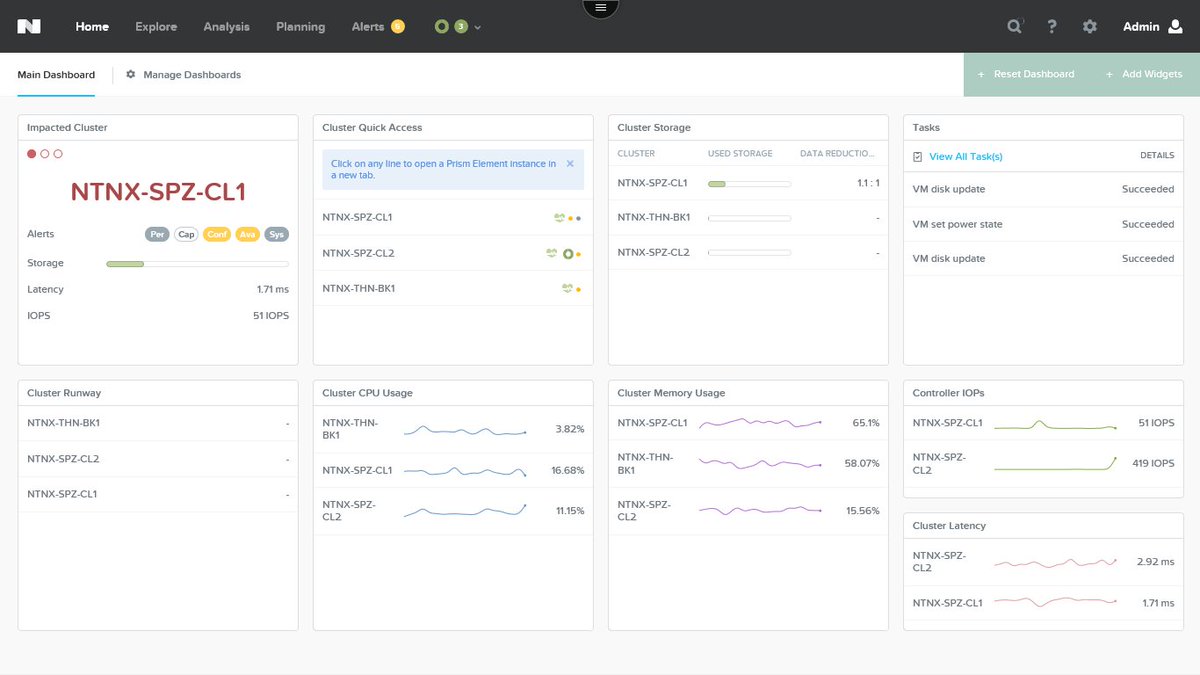Click the 65.1% memory usage value

(865, 423)
